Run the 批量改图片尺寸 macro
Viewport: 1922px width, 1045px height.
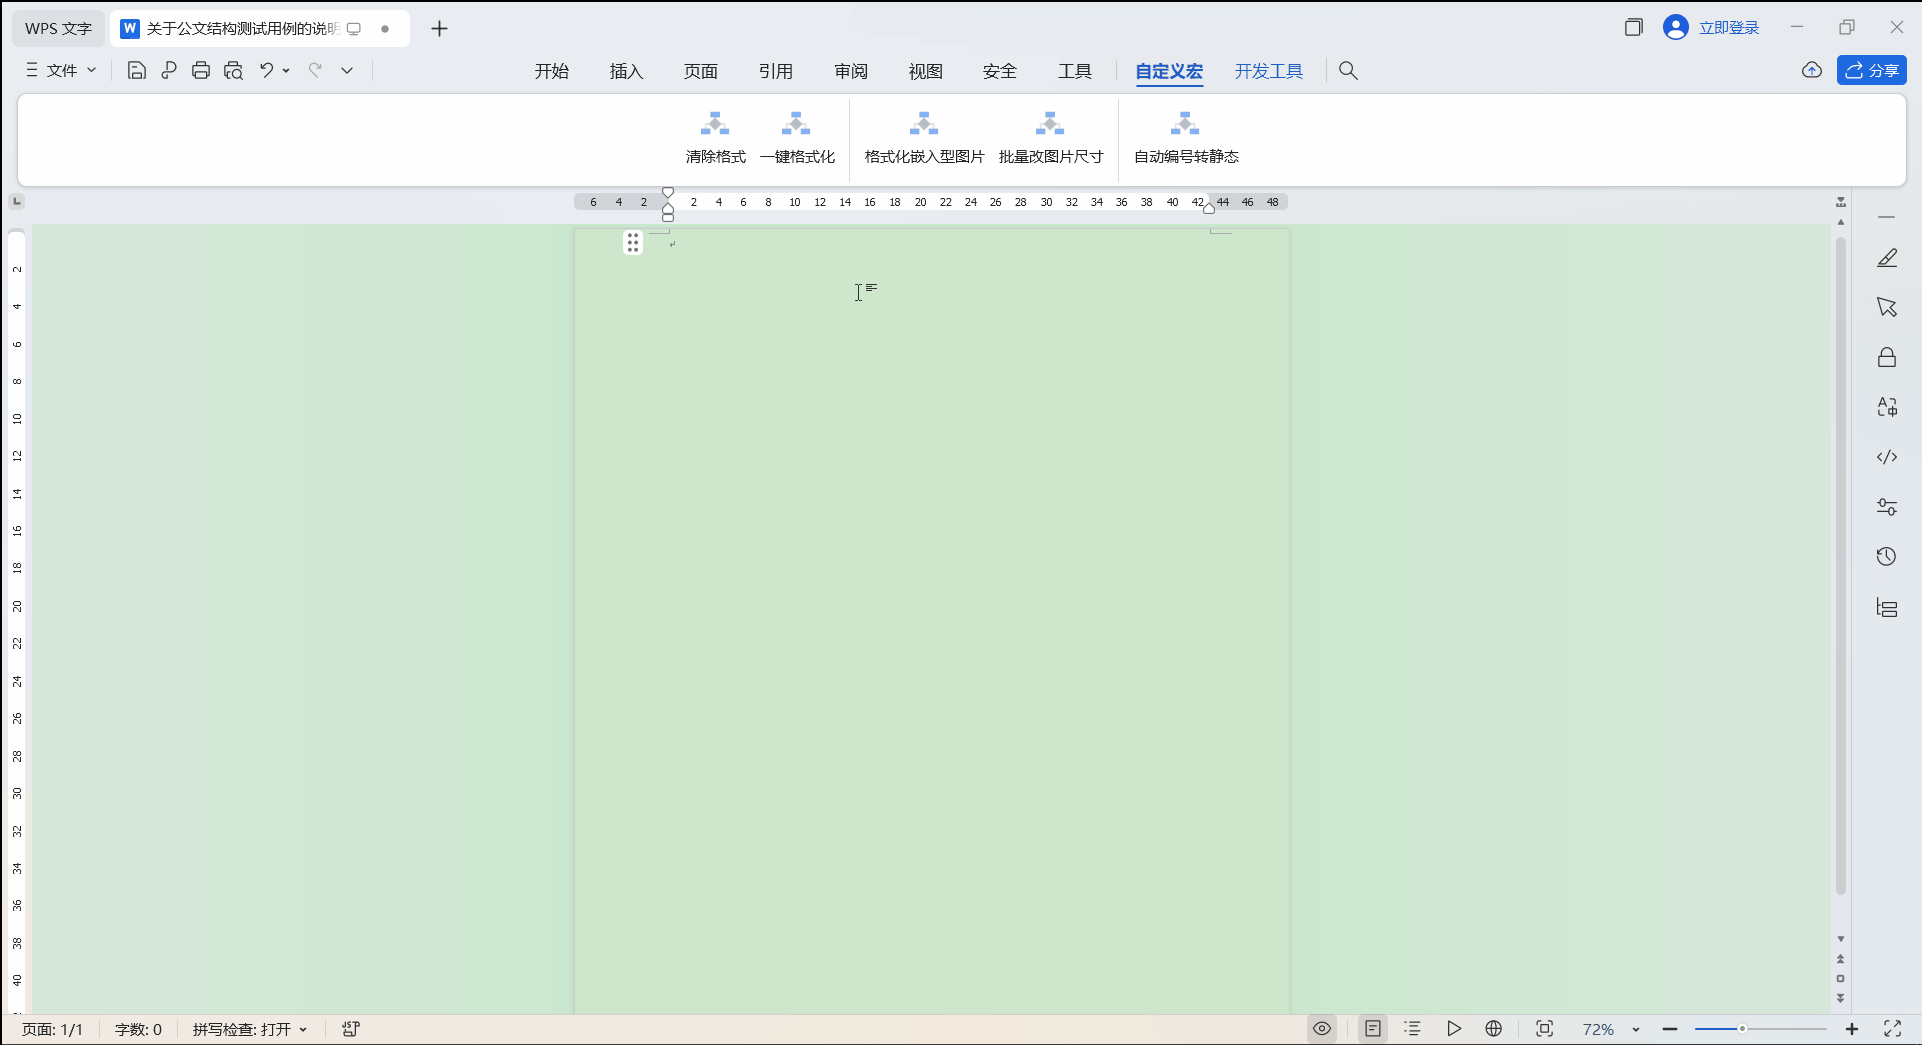point(1050,125)
